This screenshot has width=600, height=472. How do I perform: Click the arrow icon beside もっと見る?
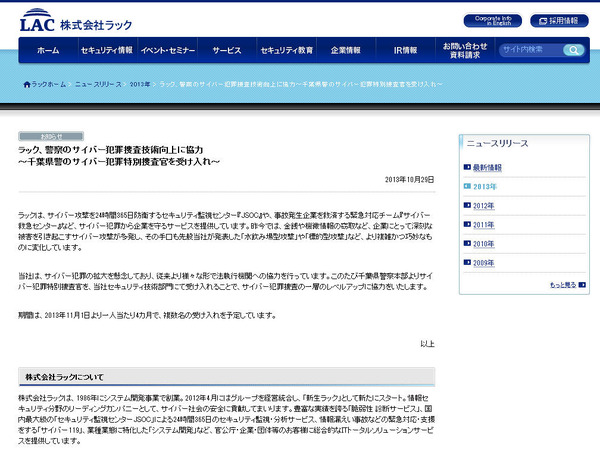[580, 285]
